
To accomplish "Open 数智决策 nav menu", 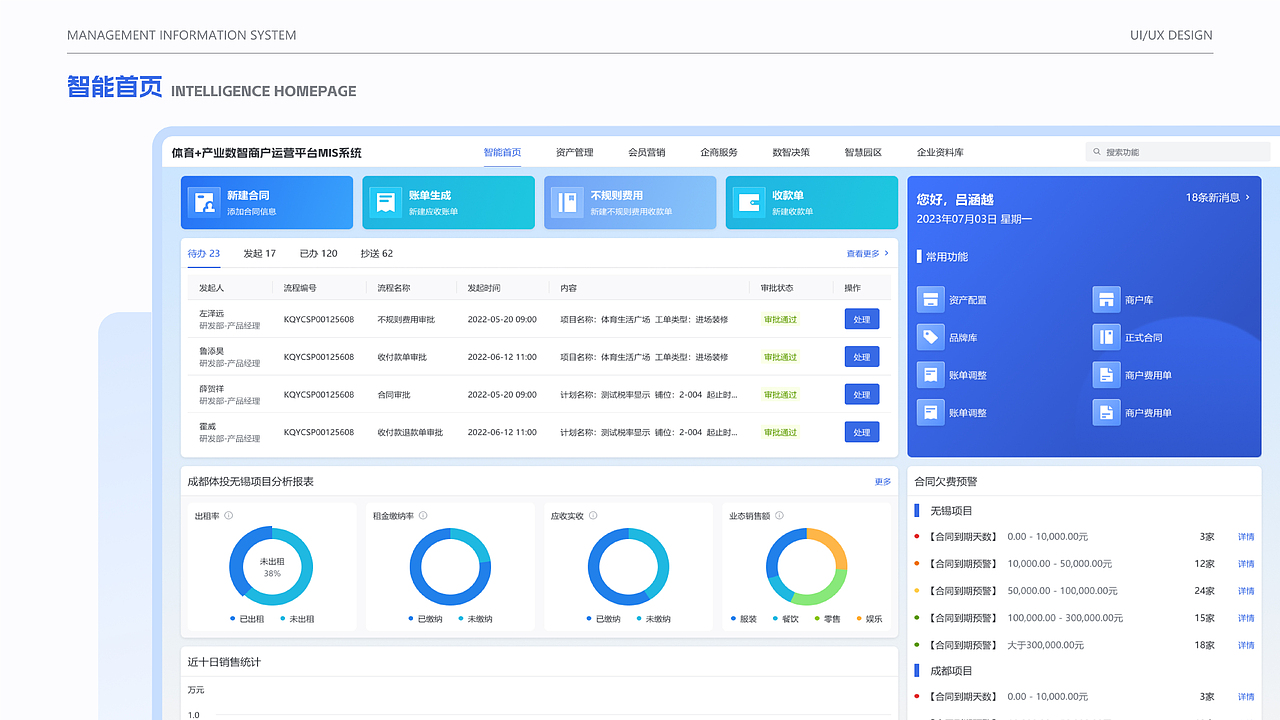I will click(791, 153).
